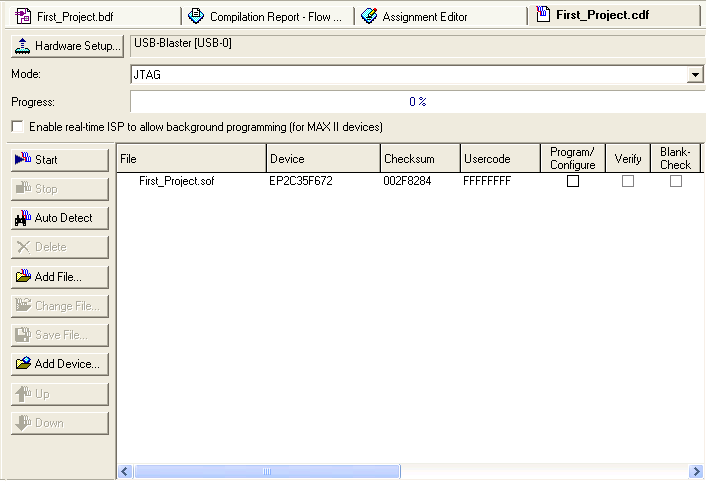Click the progress bar showing 0%
Image resolution: width=706 pixels, height=481 pixels.
[417, 102]
